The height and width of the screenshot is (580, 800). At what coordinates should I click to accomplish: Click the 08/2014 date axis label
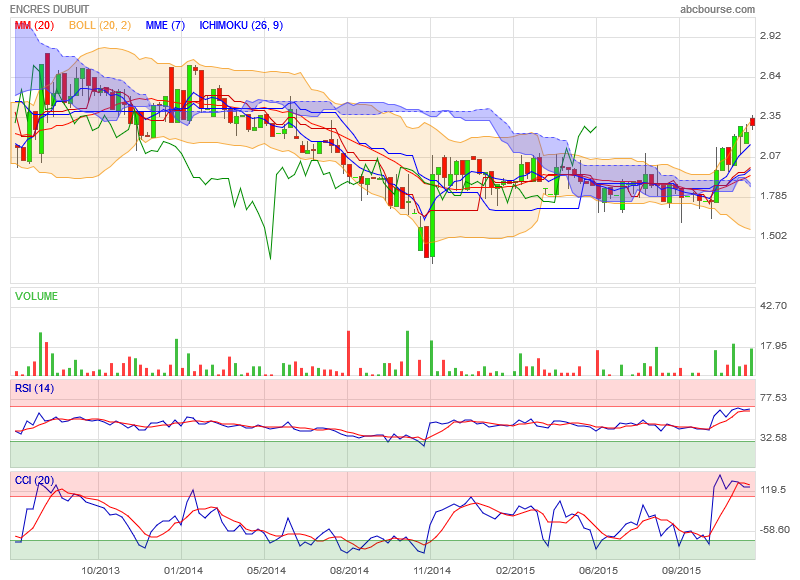[349, 570]
